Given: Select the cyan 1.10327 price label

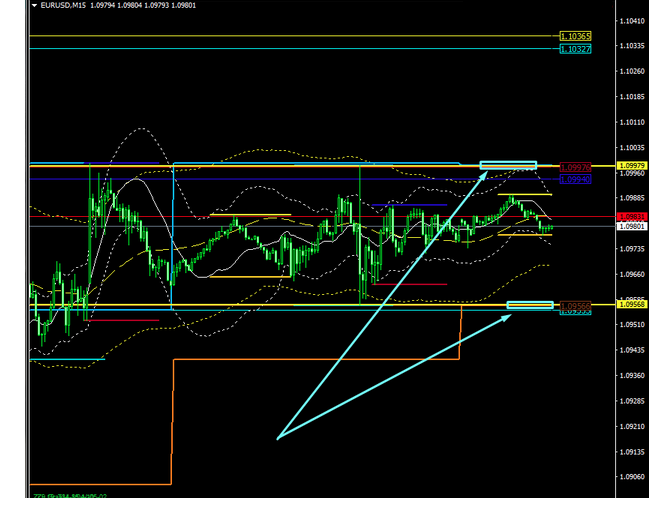Looking at the screenshot, I should click(x=575, y=48).
